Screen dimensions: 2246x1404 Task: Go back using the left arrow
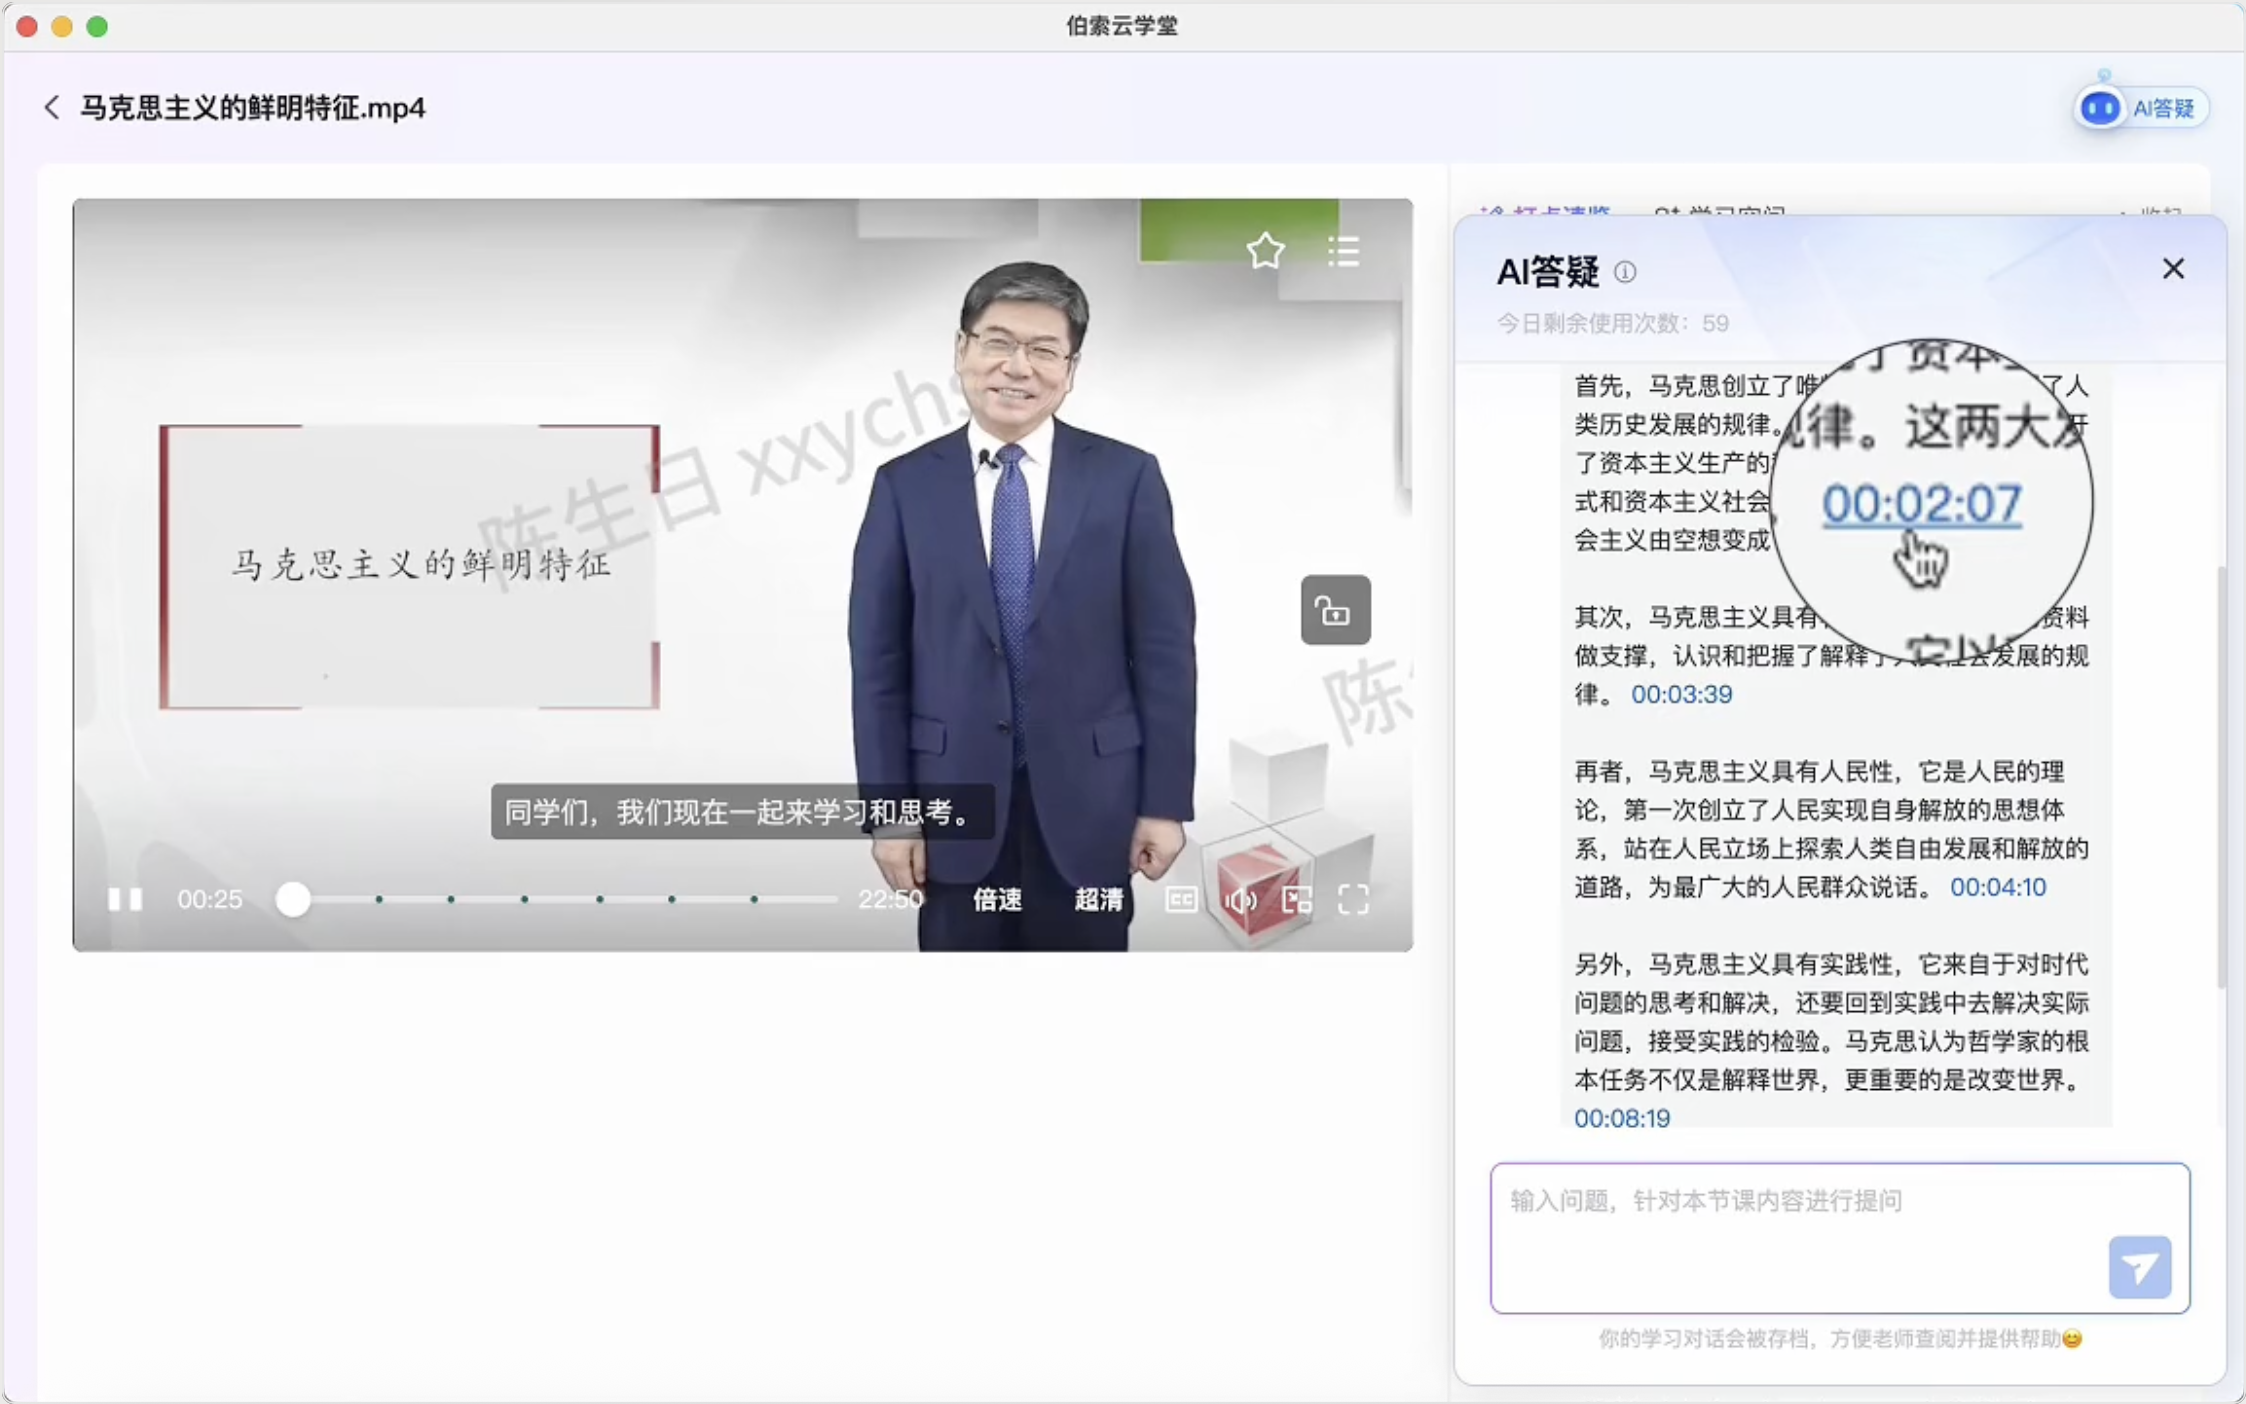tap(52, 107)
